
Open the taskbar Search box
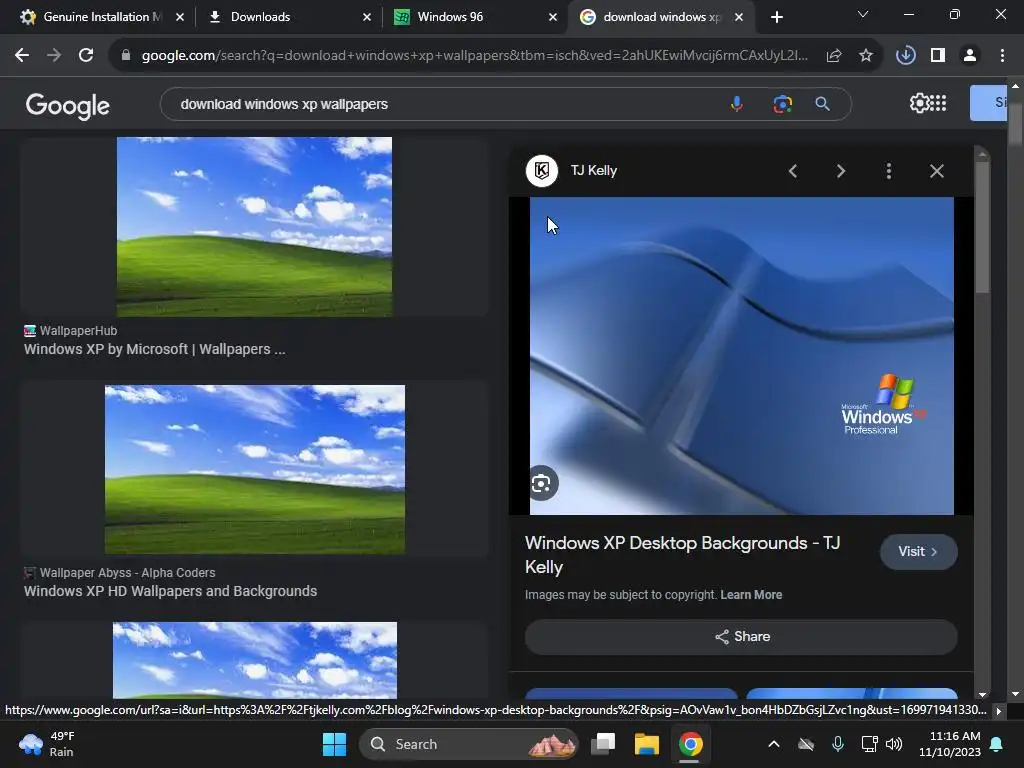(469, 744)
